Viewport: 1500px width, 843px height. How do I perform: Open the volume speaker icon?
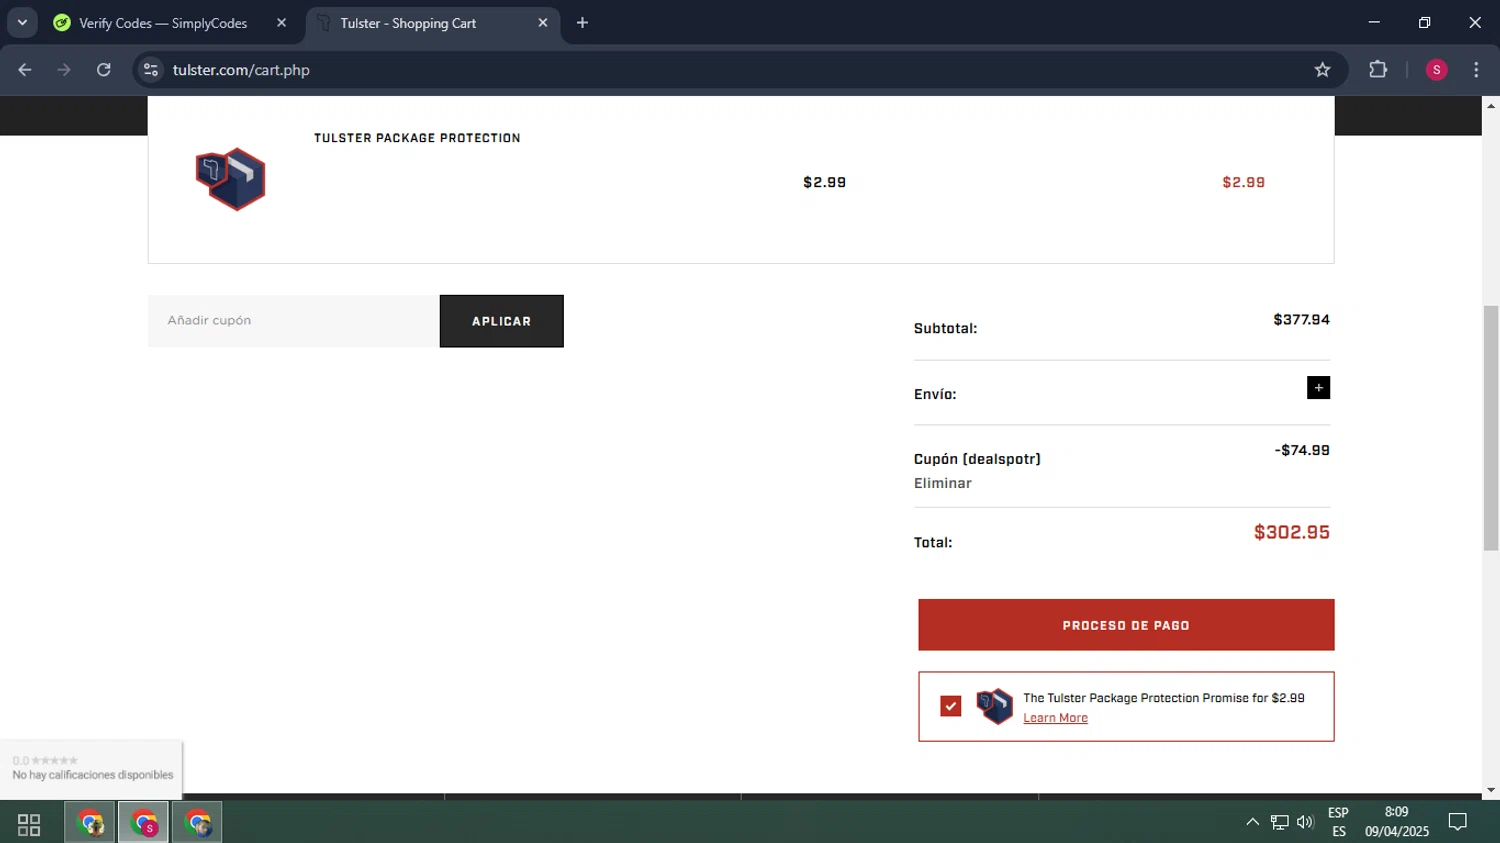click(1305, 822)
